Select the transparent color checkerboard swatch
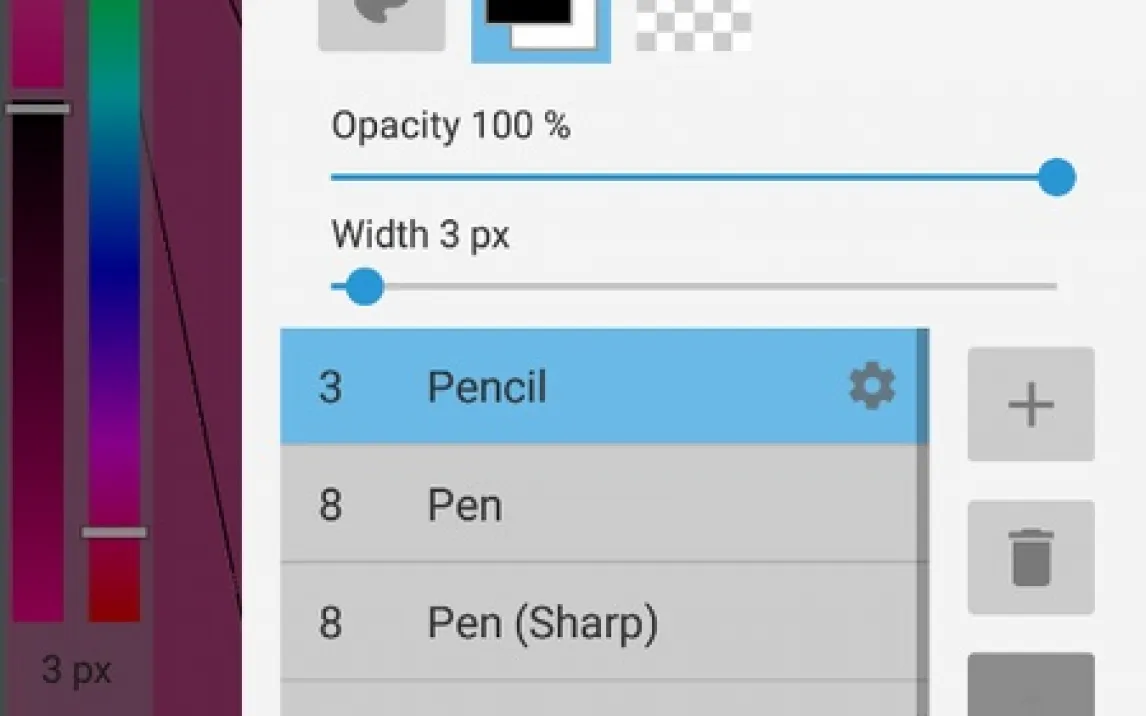The width and height of the screenshot is (1146, 716). (693, 24)
